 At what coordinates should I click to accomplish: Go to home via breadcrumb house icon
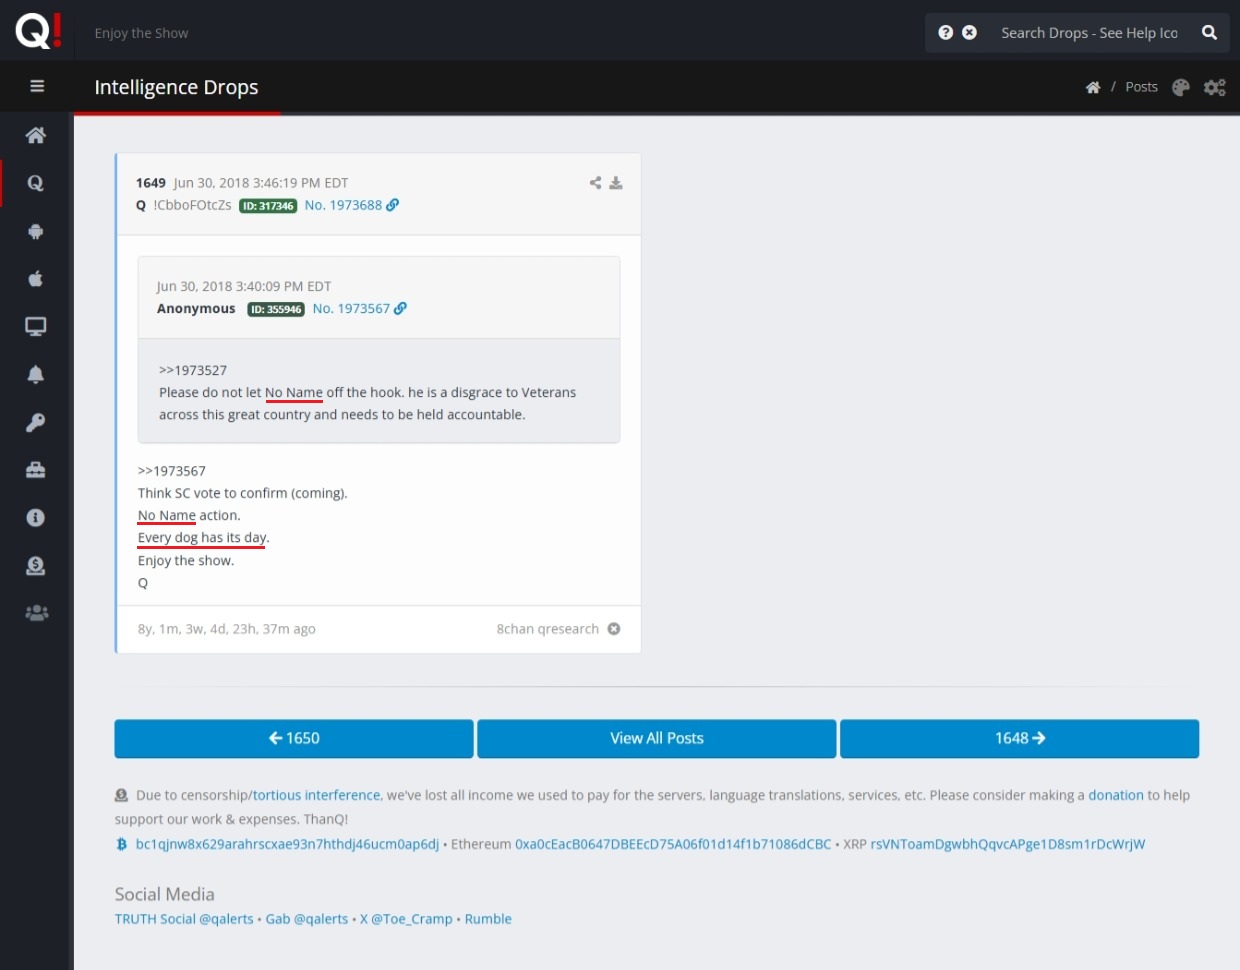point(1093,87)
